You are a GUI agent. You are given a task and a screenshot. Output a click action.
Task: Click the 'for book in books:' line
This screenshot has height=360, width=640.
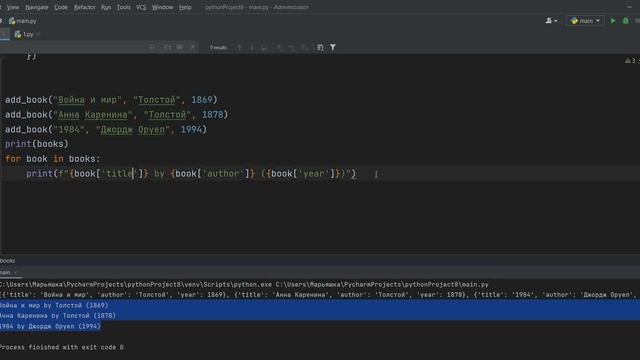pyautogui.click(x=52, y=159)
